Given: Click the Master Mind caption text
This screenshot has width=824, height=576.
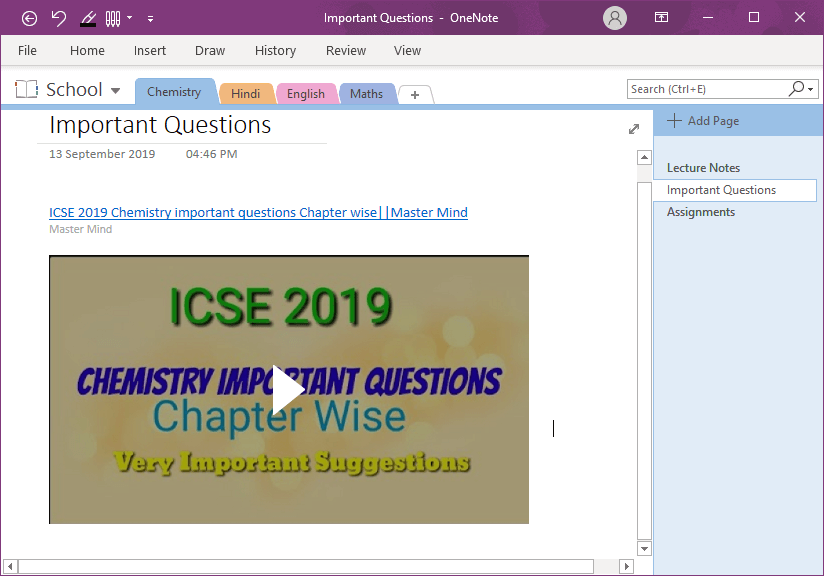Looking at the screenshot, I should pos(80,229).
